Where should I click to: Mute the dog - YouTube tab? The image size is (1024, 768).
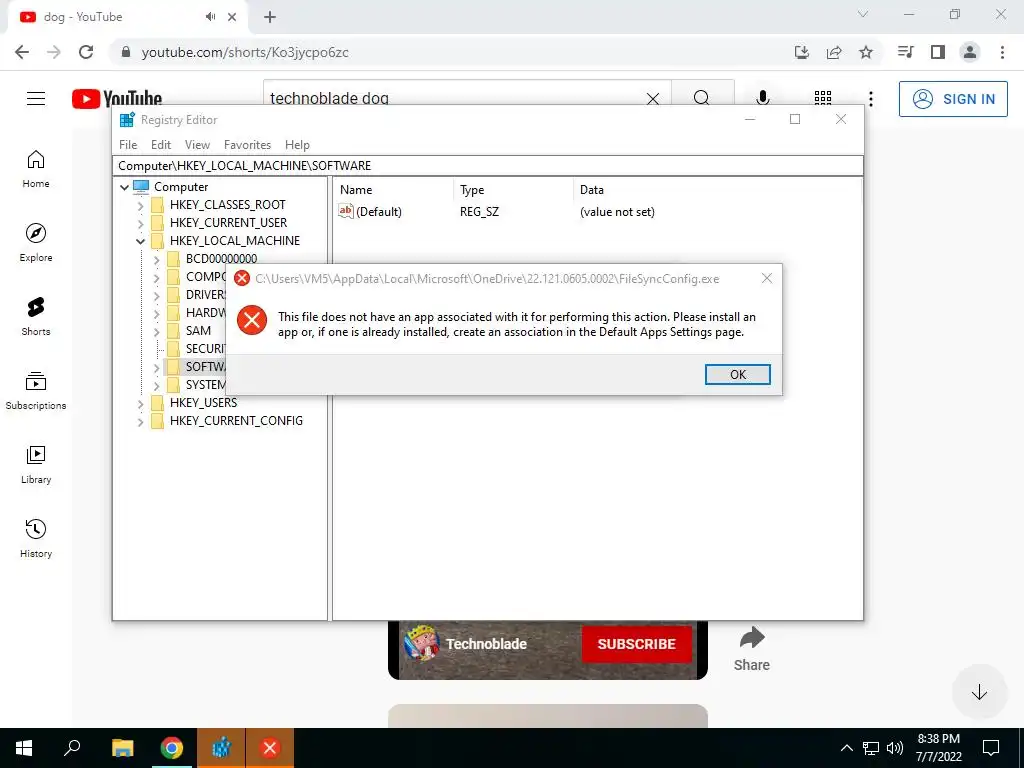coord(210,17)
